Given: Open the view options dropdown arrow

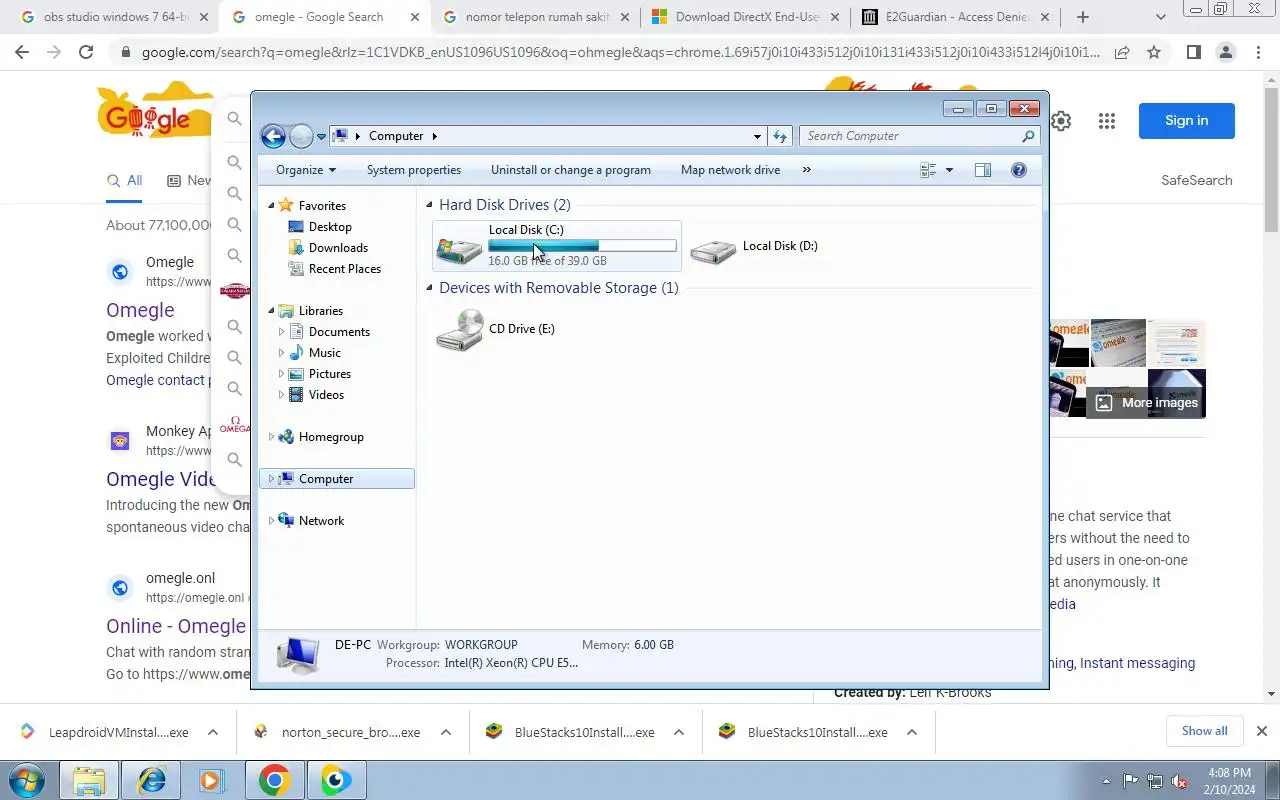Looking at the screenshot, I should click(949, 170).
